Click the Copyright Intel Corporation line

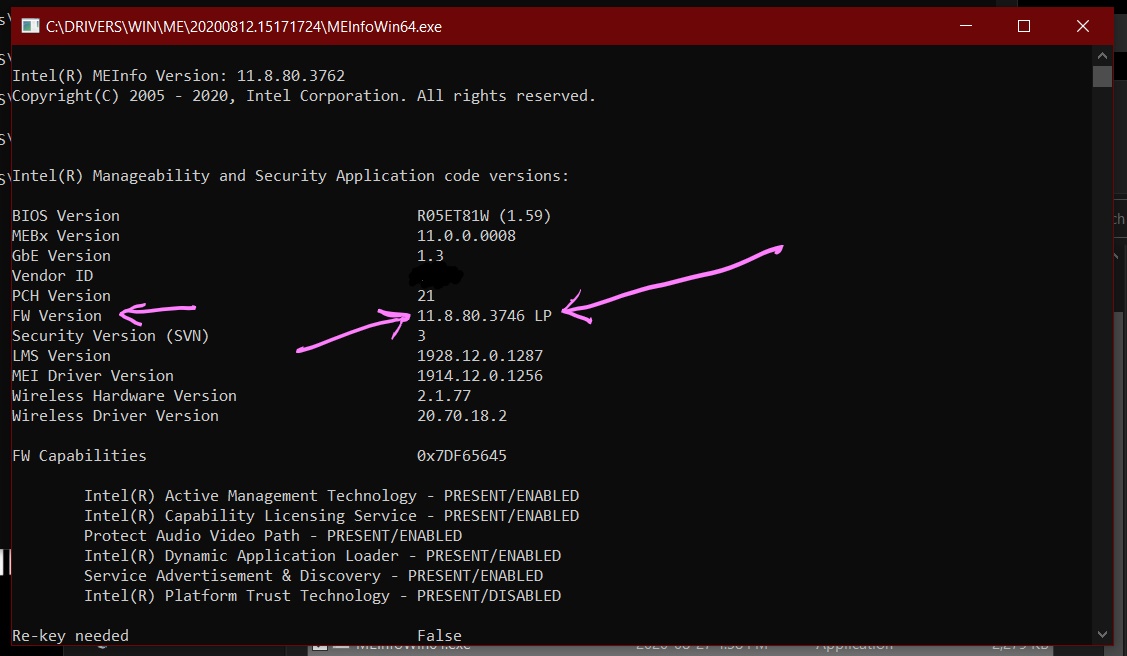coord(304,96)
